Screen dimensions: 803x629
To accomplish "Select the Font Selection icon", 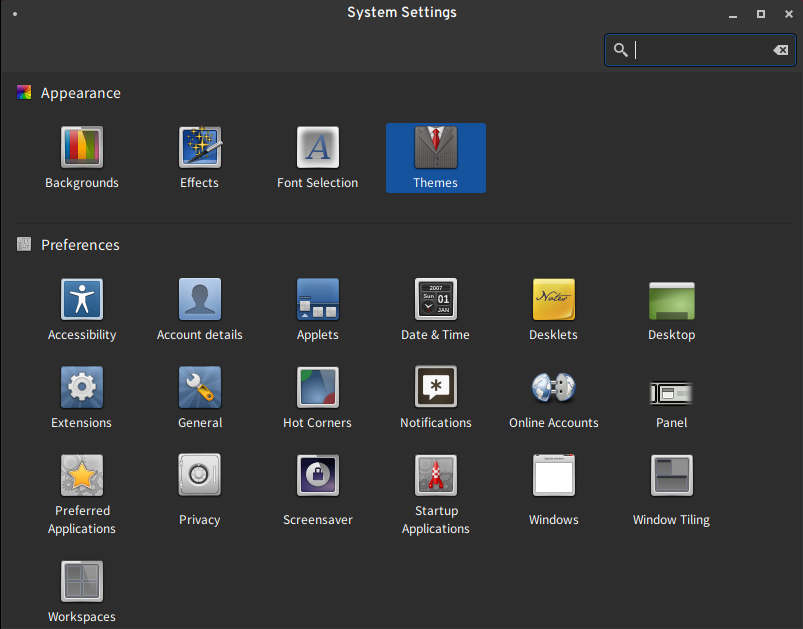I will [x=317, y=148].
